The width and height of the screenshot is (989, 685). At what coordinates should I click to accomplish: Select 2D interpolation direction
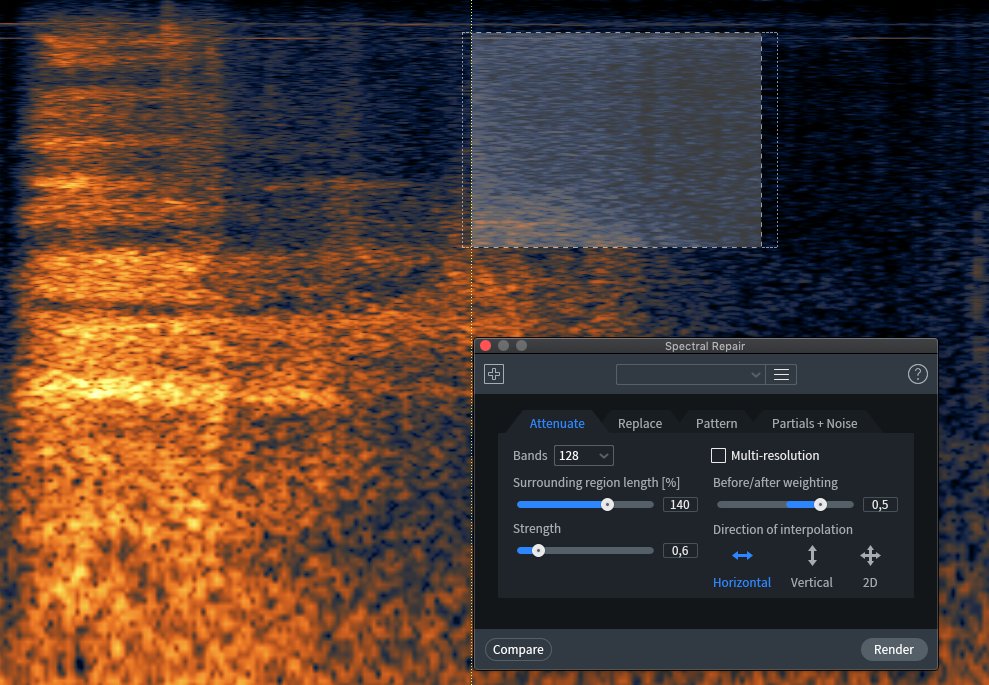[x=870, y=568]
